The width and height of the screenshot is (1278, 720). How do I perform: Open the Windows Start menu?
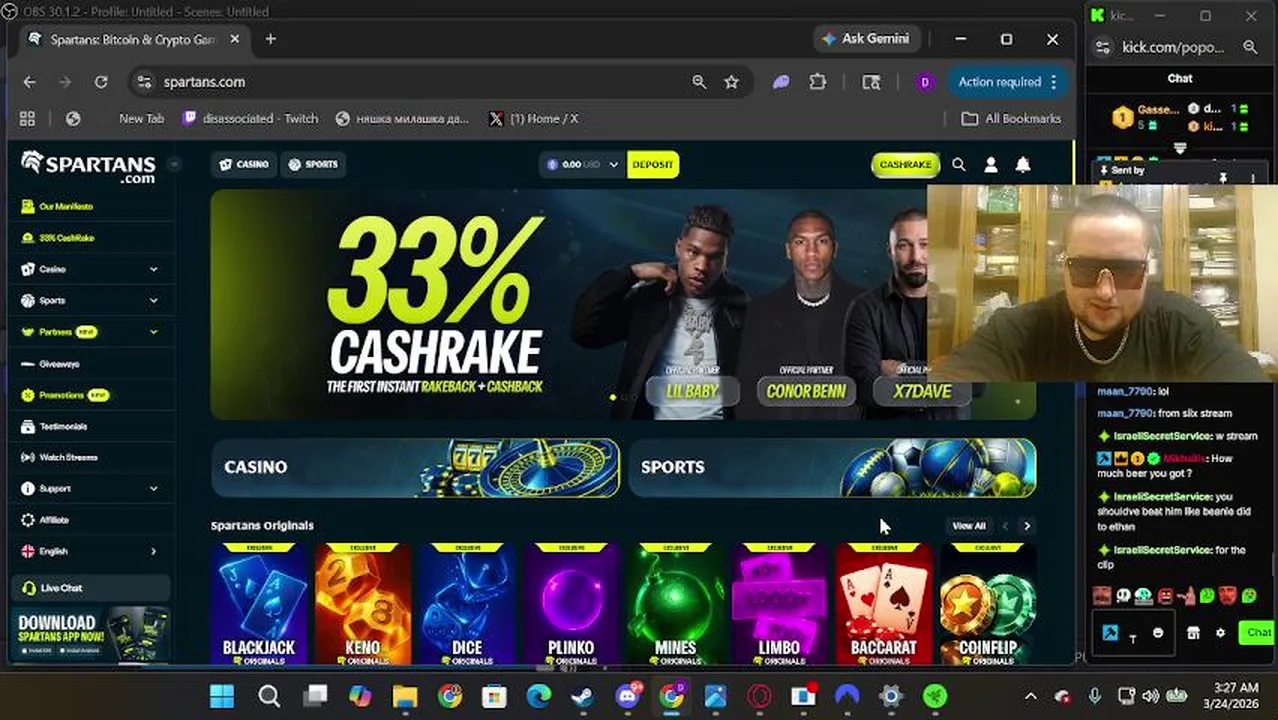pos(222,696)
